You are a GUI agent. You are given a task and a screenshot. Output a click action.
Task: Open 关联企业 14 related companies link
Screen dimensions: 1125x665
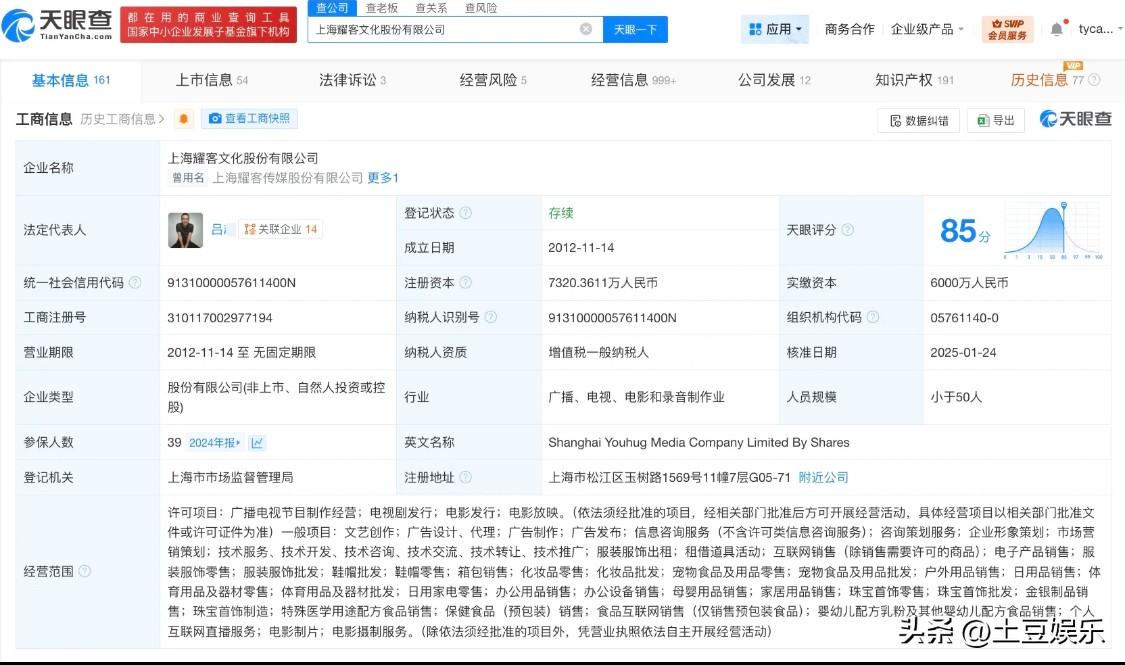pos(281,230)
